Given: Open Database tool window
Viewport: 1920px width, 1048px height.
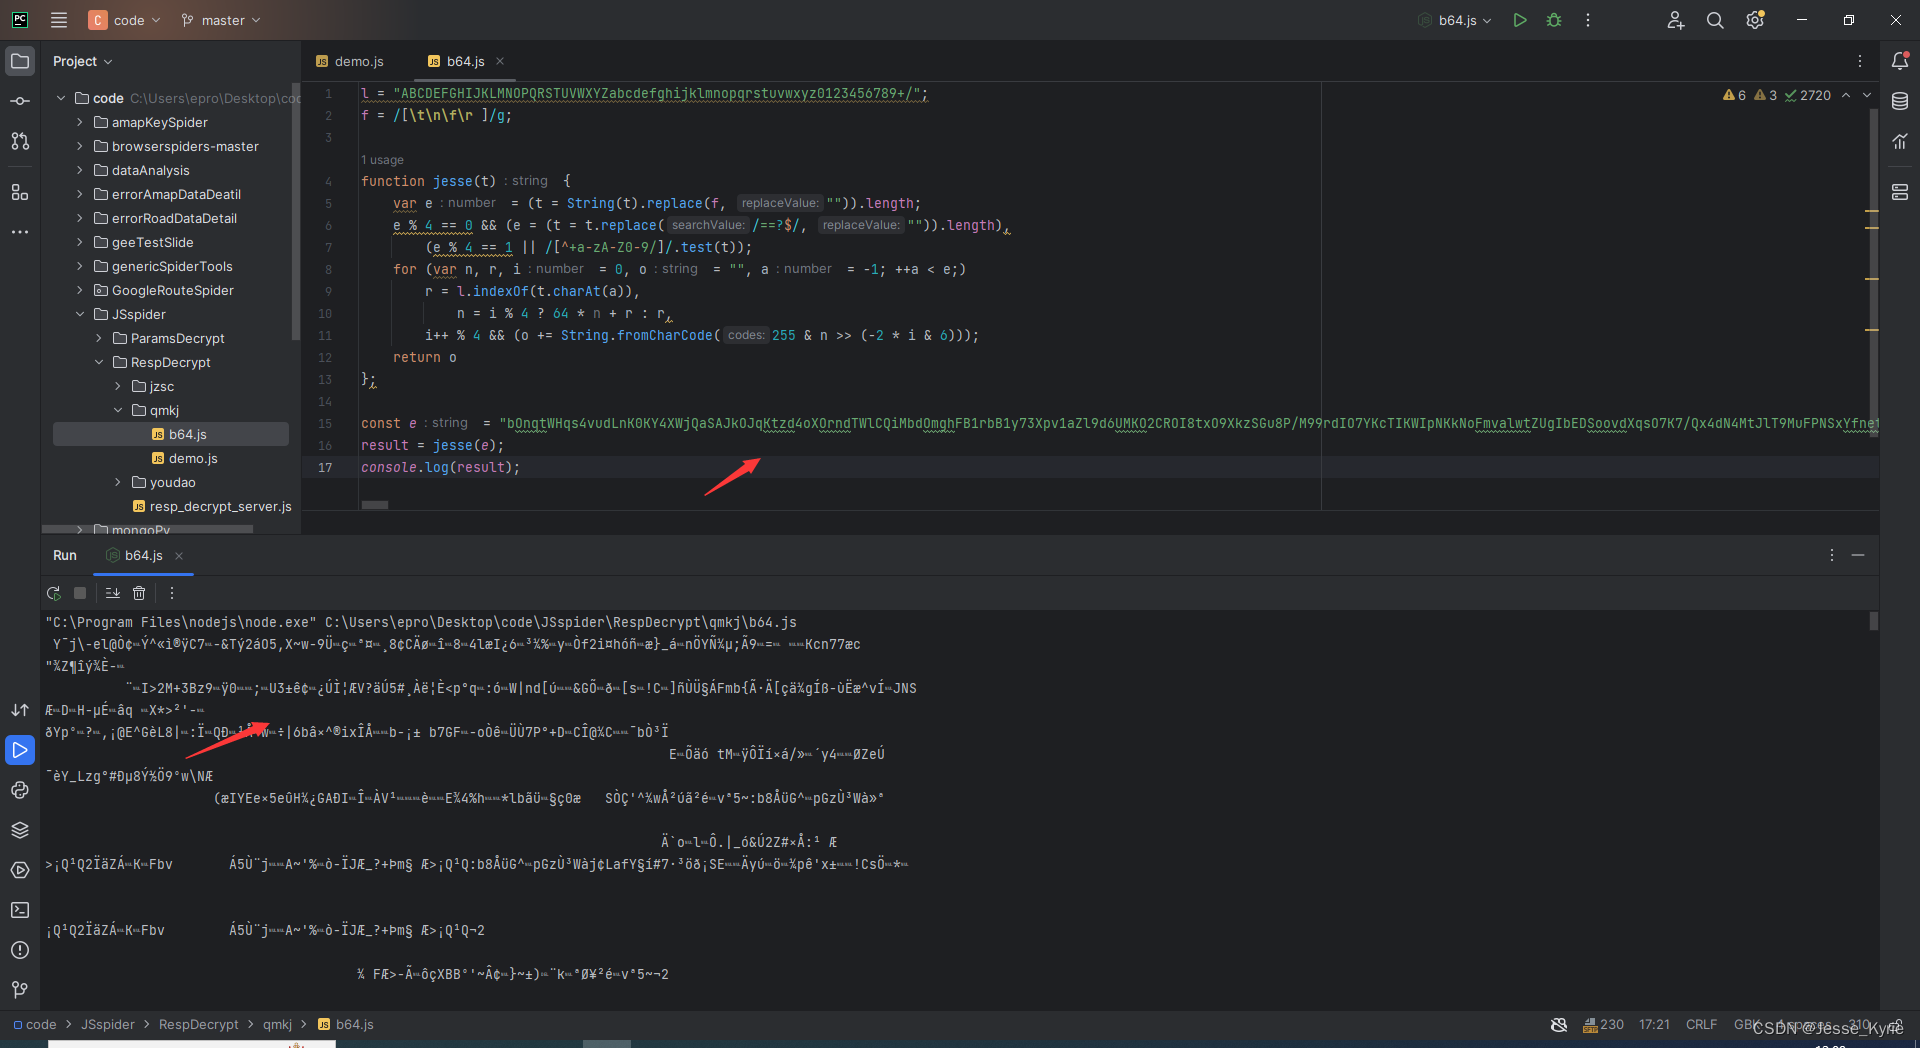Looking at the screenshot, I should pyautogui.click(x=1900, y=101).
